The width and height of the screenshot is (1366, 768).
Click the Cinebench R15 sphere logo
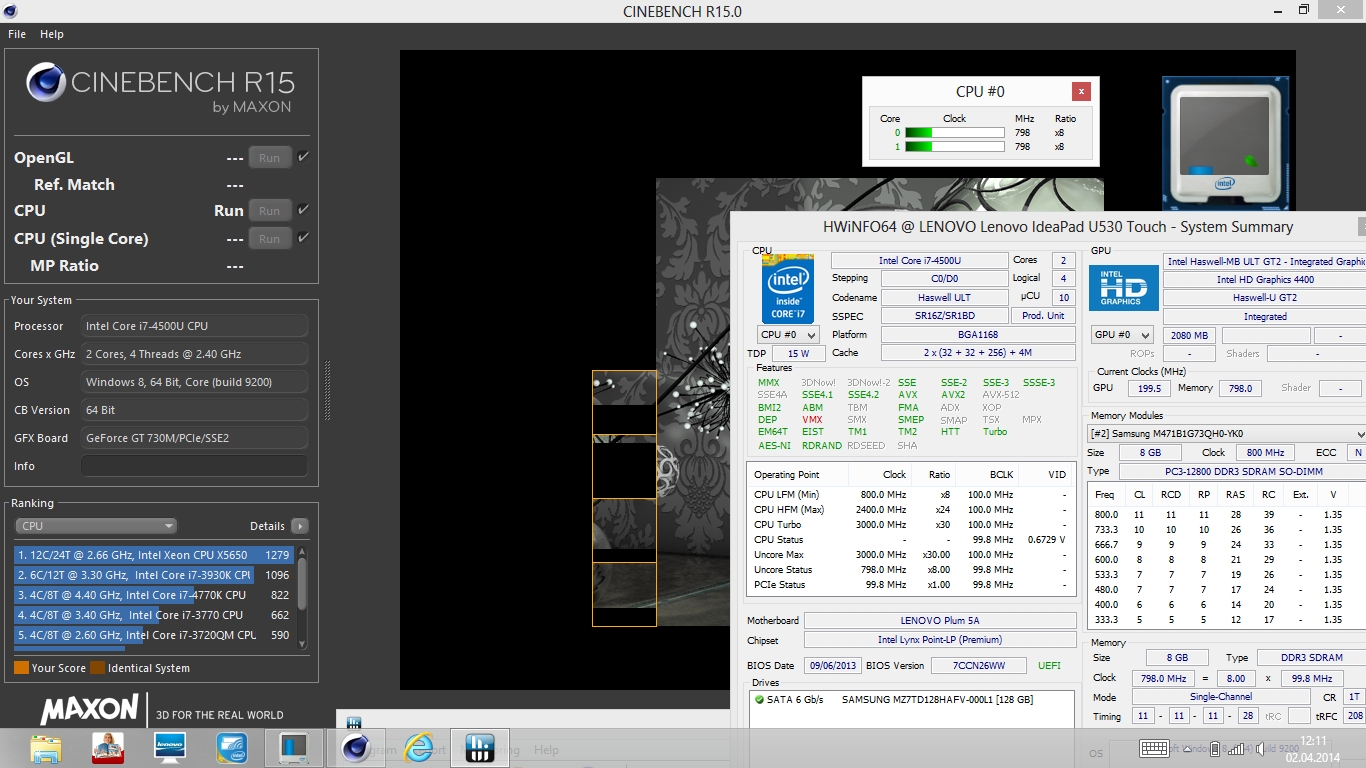point(46,82)
